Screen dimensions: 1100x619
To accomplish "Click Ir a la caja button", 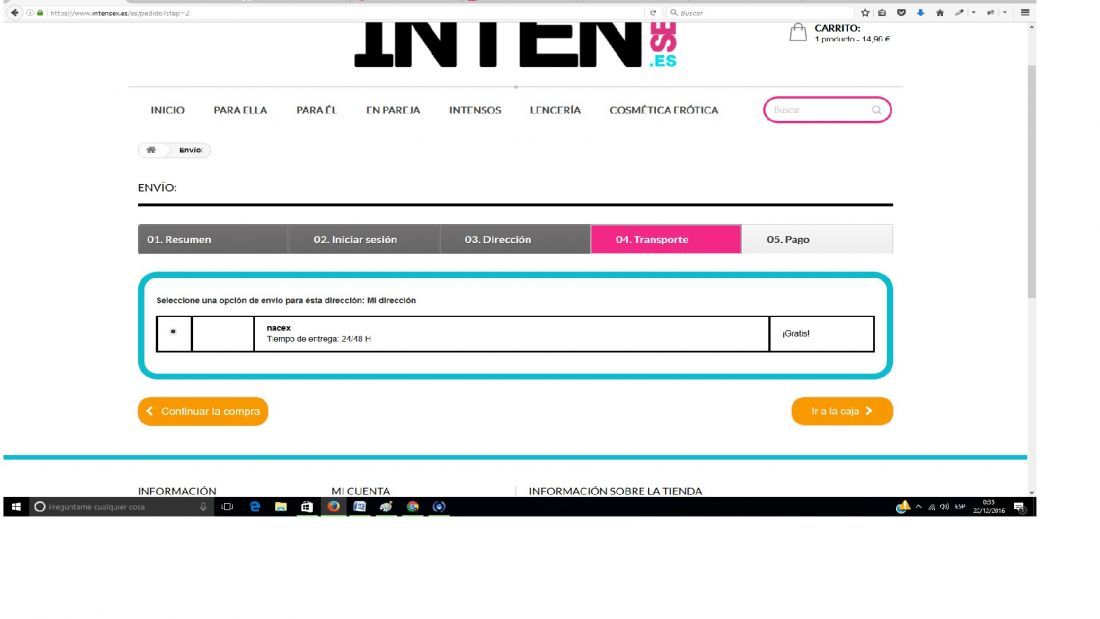I will 842,411.
